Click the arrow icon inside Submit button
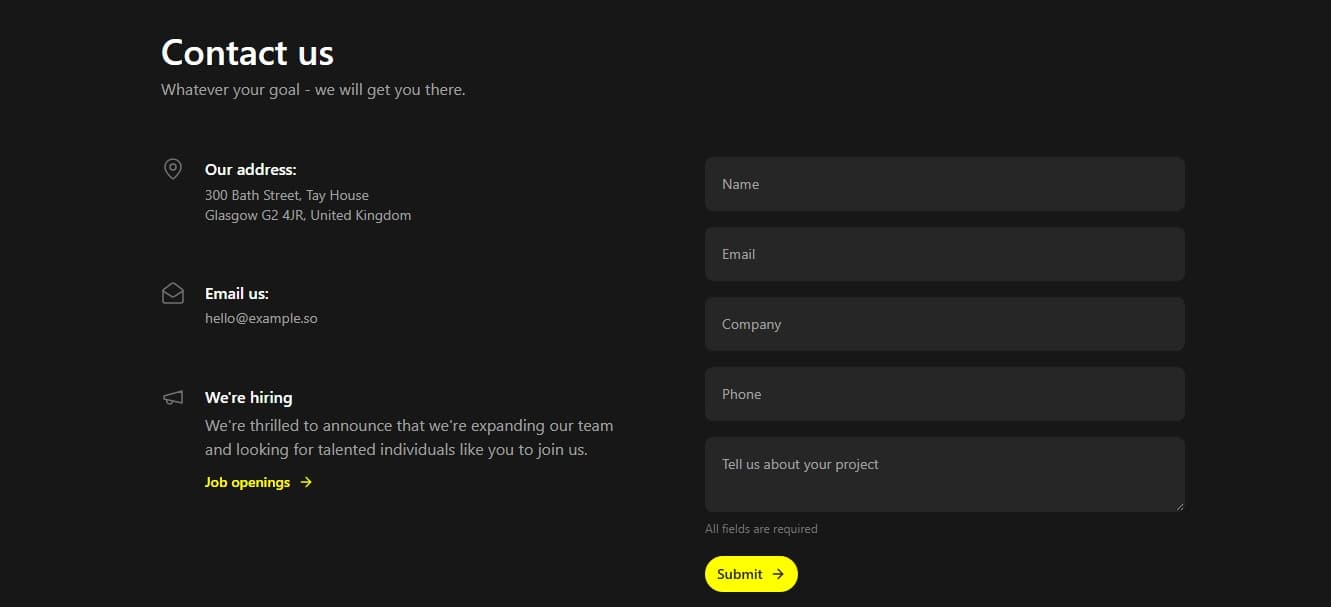 click(x=778, y=574)
